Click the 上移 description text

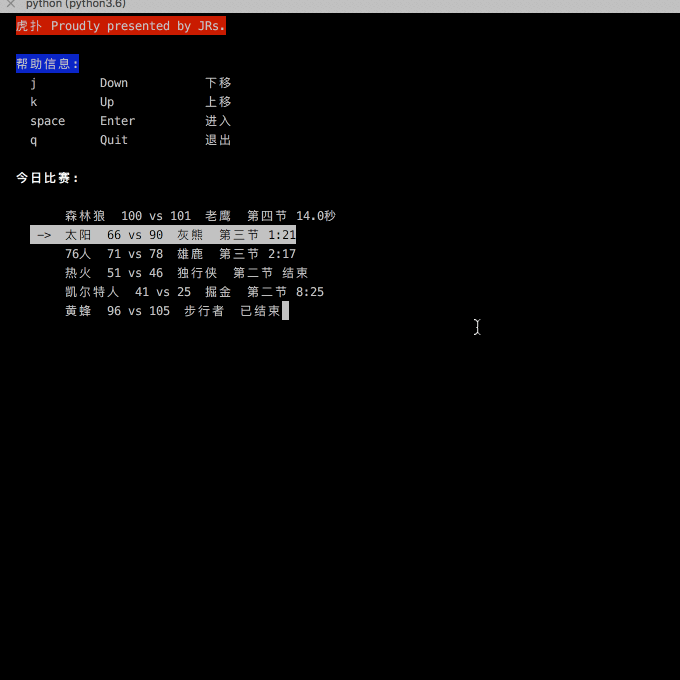[x=218, y=102]
